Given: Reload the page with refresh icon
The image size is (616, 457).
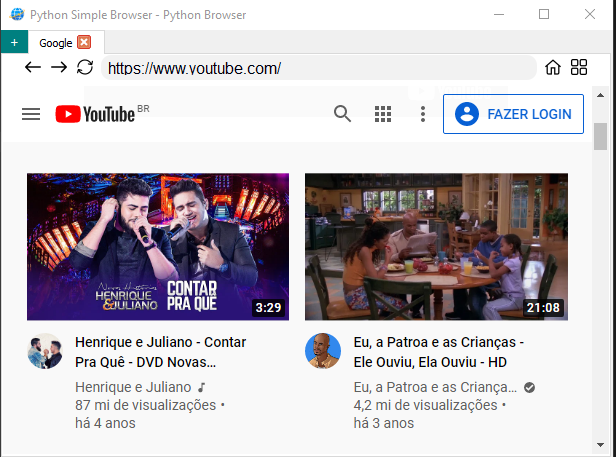Looking at the screenshot, I should [x=85, y=67].
